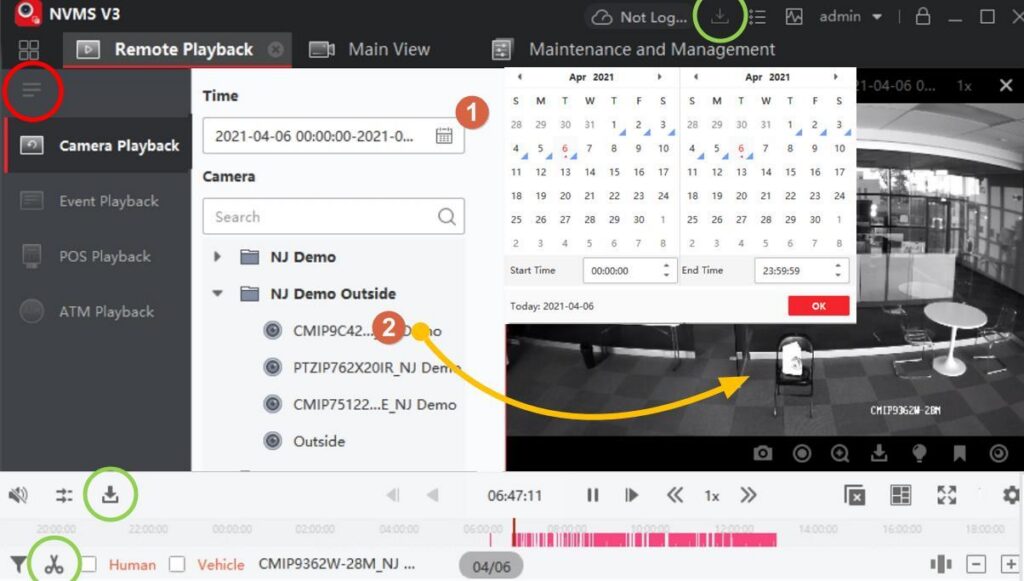
Task: Open the module grid menu icon
Action: pos(29,50)
